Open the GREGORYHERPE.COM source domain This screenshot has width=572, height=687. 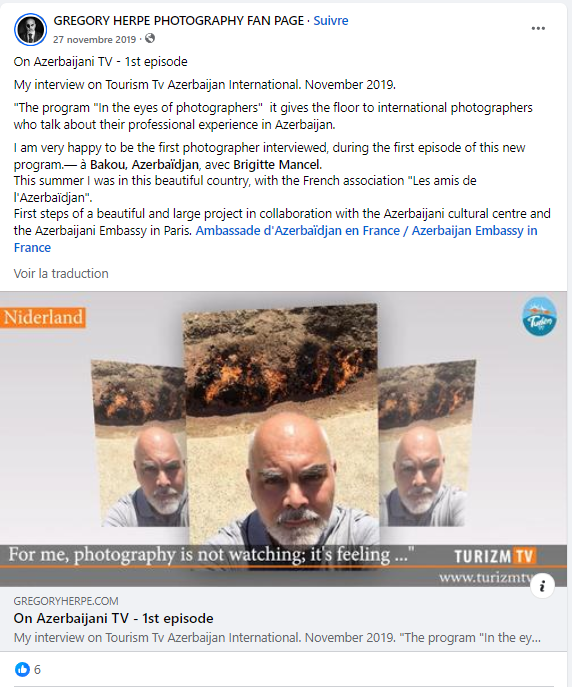point(66,601)
